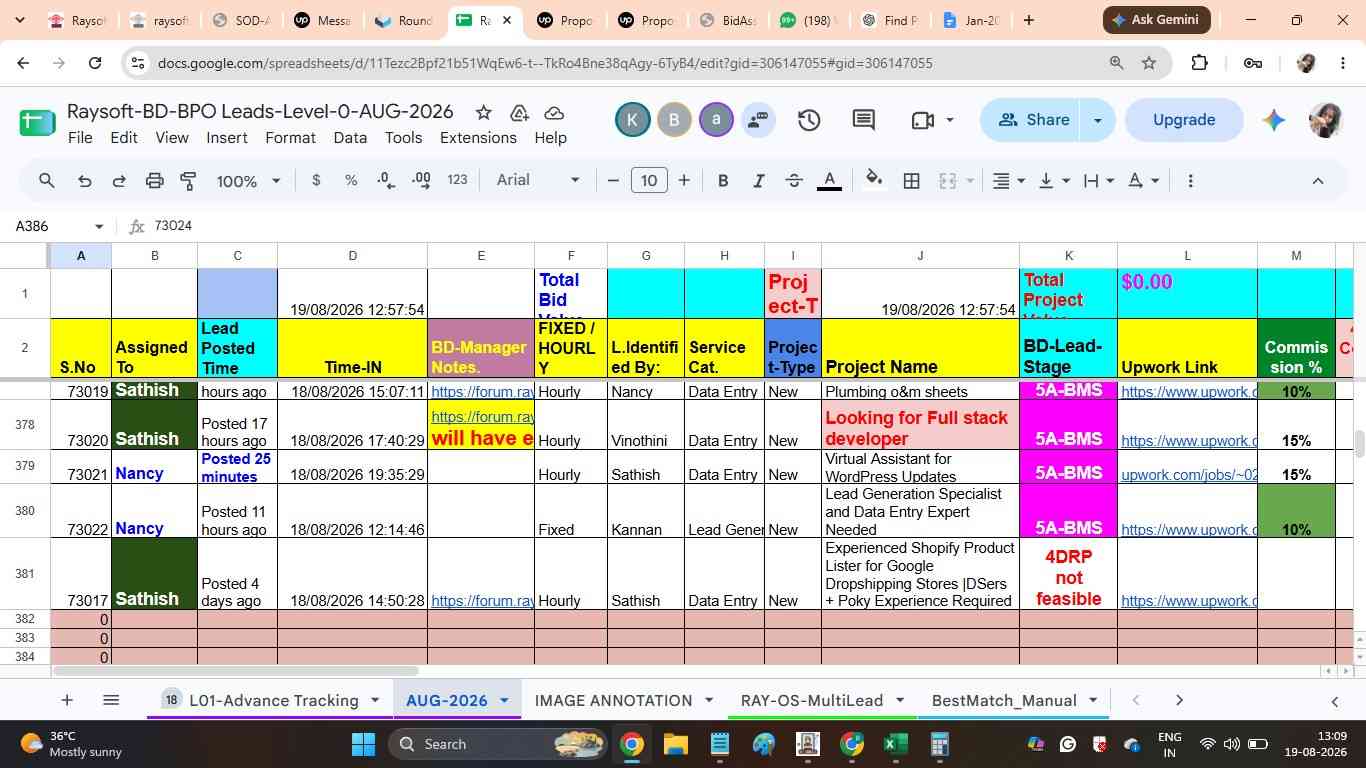This screenshot has width=1366, height=768.
Task: Open the comments speech bubble icon
Action: 864,120
